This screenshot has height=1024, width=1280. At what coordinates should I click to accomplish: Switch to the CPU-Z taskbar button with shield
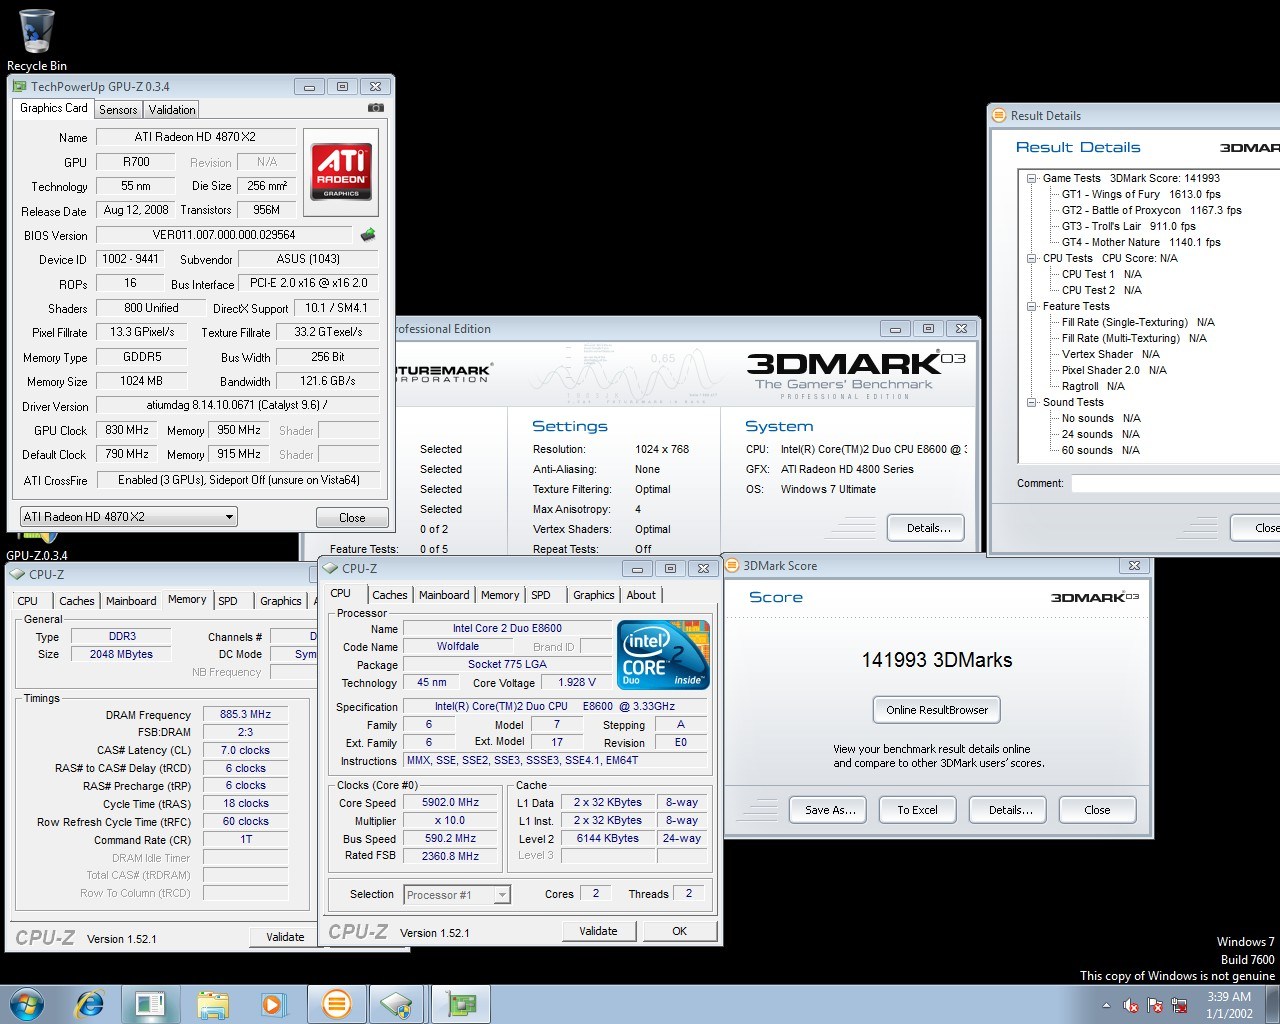[397, 1004]
